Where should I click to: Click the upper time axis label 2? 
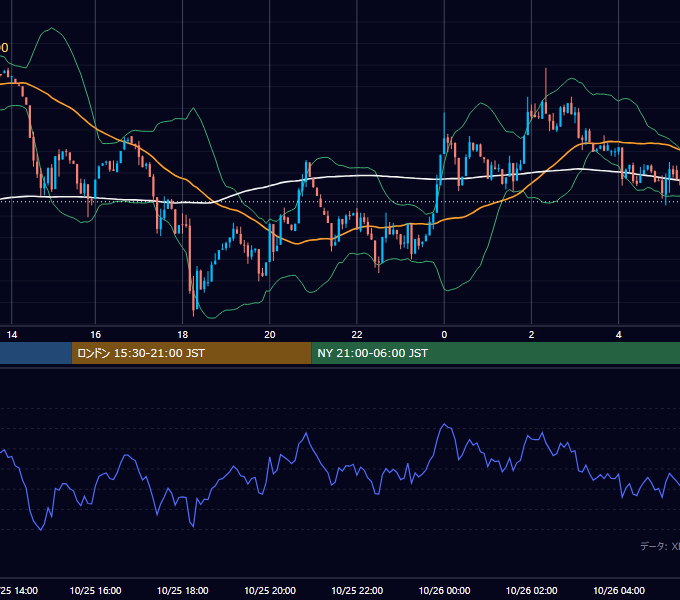pos(531,335)
